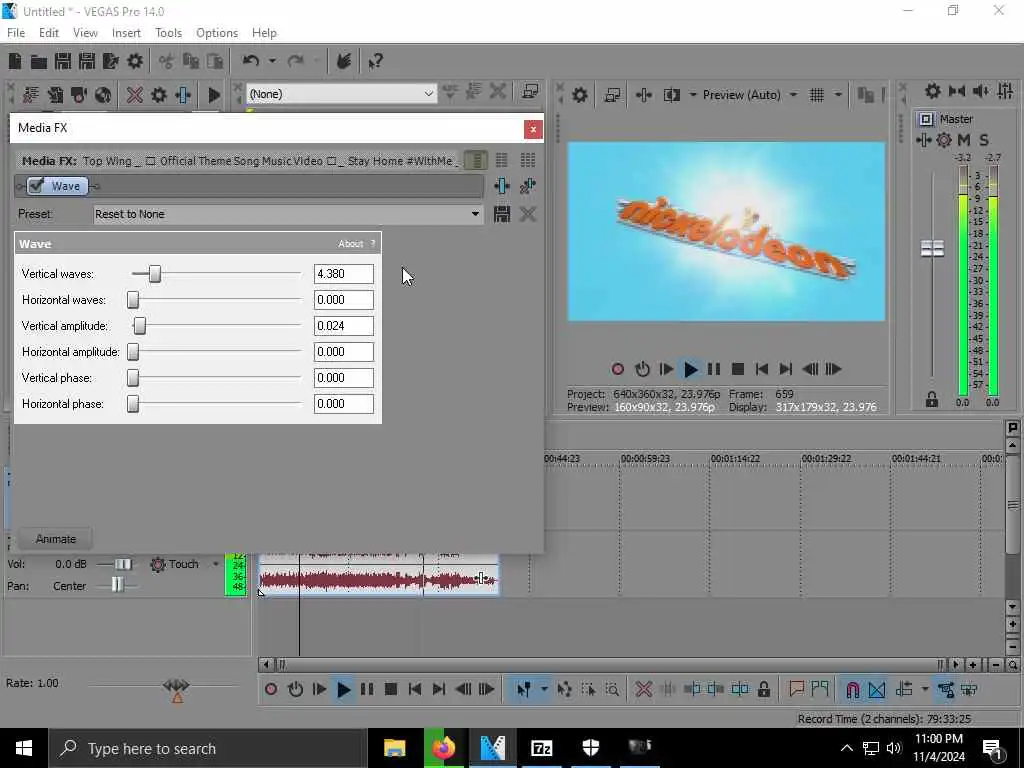Image resolution: width=1024 pixels, height=768 pixels.
Task: Stop playback in the timeline transport
Action: [x=391, y=689]
